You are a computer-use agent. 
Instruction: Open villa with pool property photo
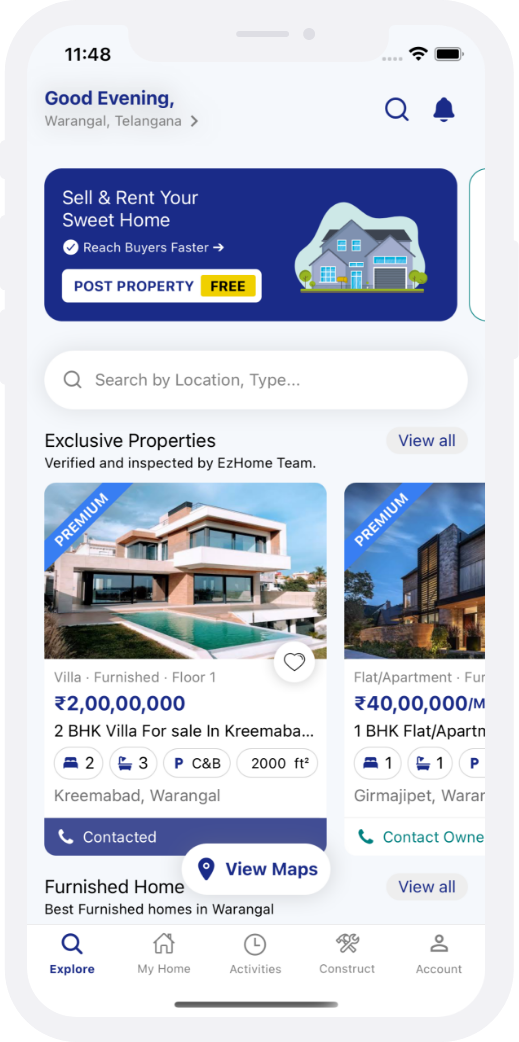tap(185, 571)
